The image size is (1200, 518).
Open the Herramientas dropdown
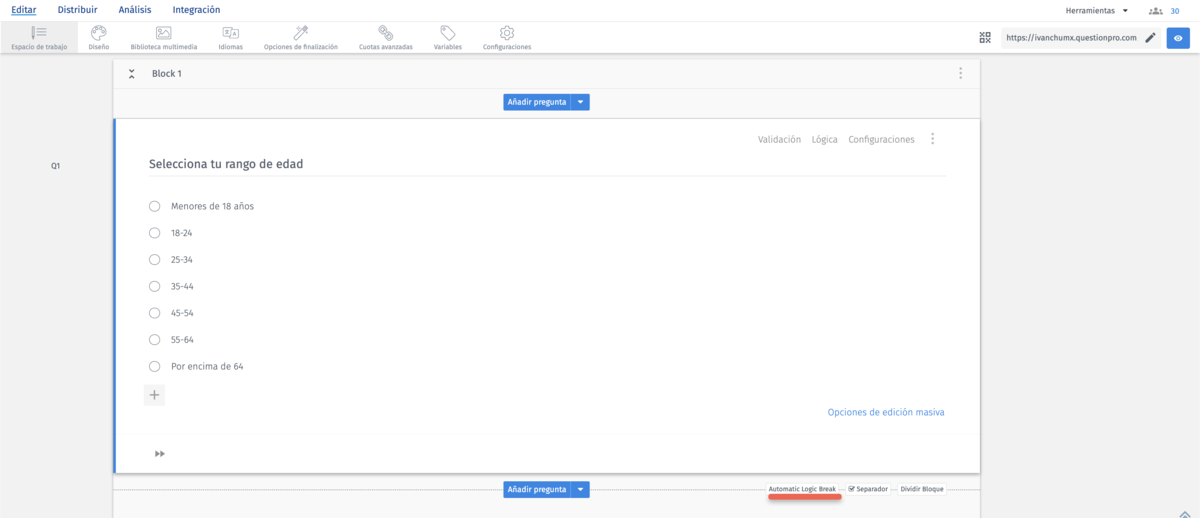click(1097, 10)
